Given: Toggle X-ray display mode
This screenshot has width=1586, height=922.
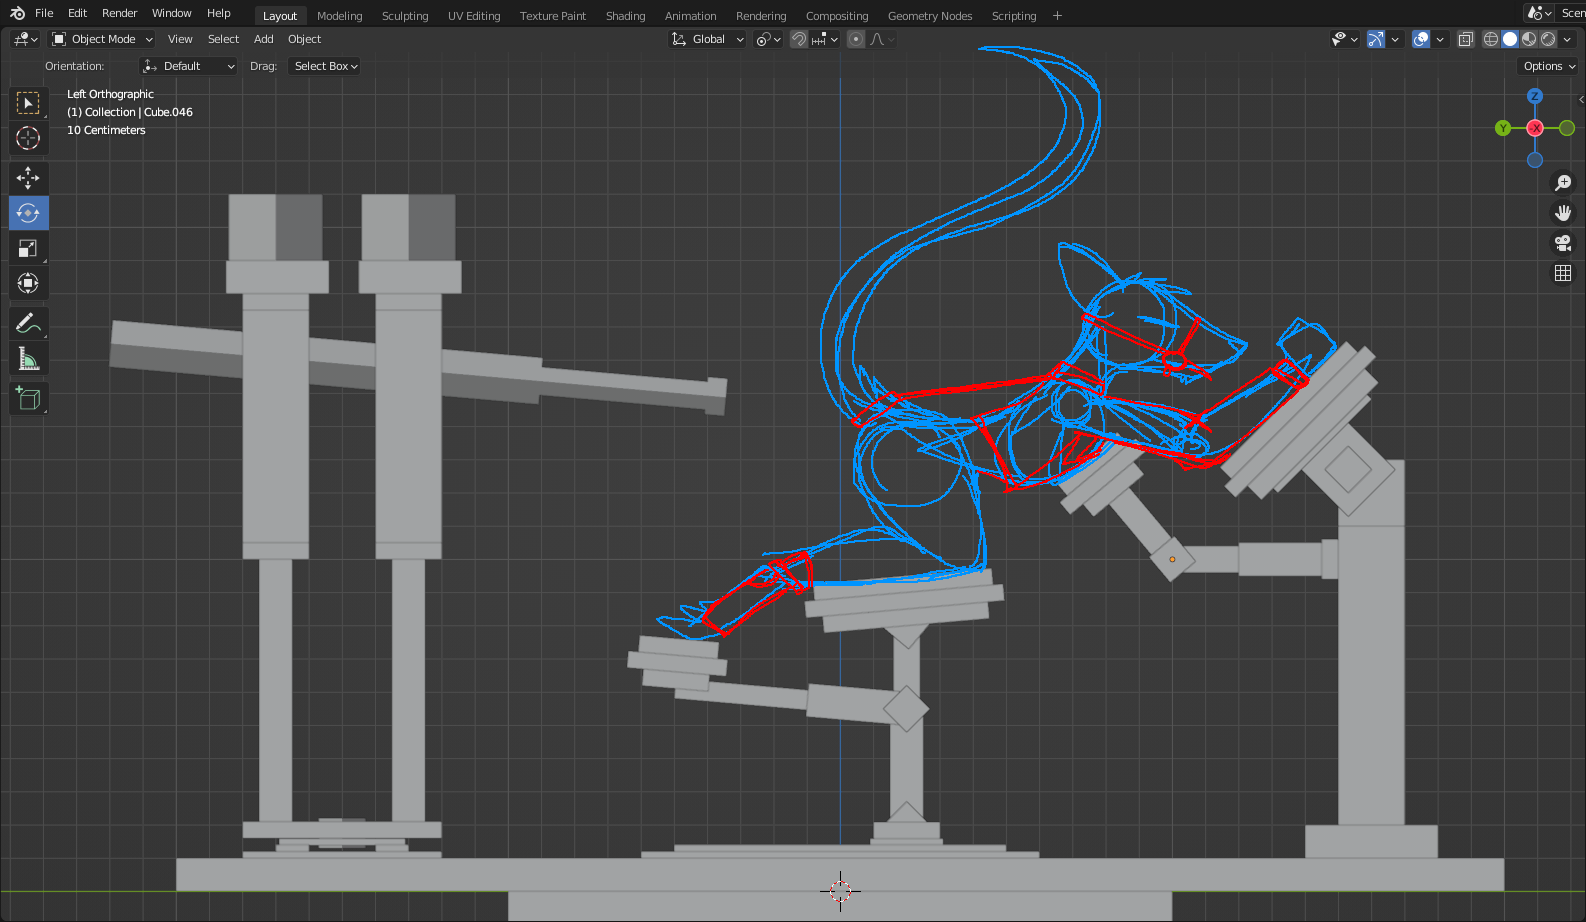Looking at the screenshot, I should click(1465, 39).
